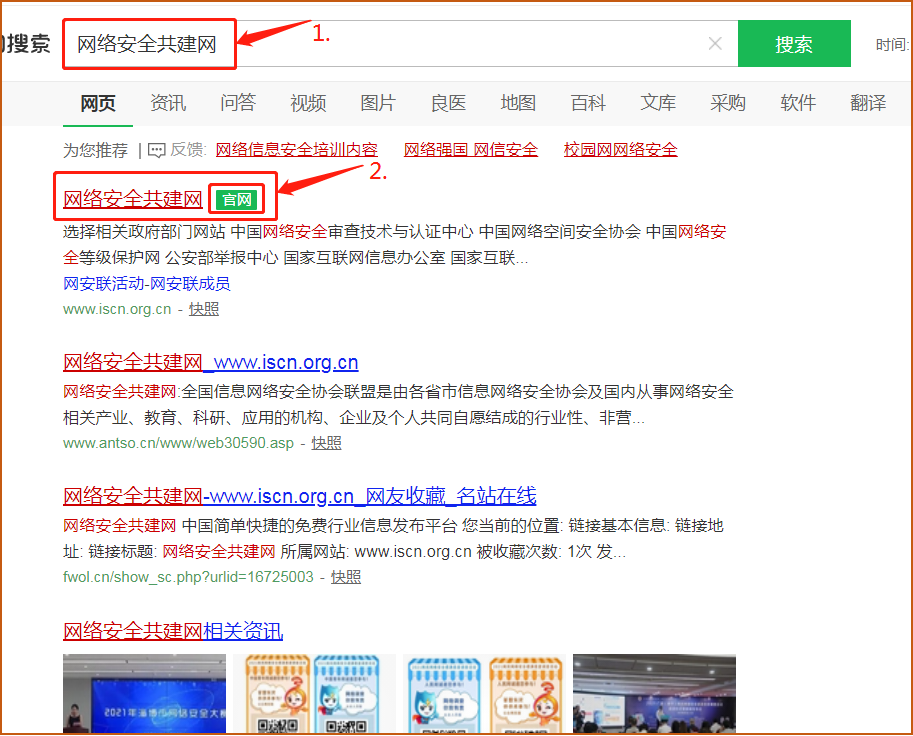The image size is (913, 736).
Task: Go to the 良医 tab
Action: pyautogui.click(x=448, y=103)
